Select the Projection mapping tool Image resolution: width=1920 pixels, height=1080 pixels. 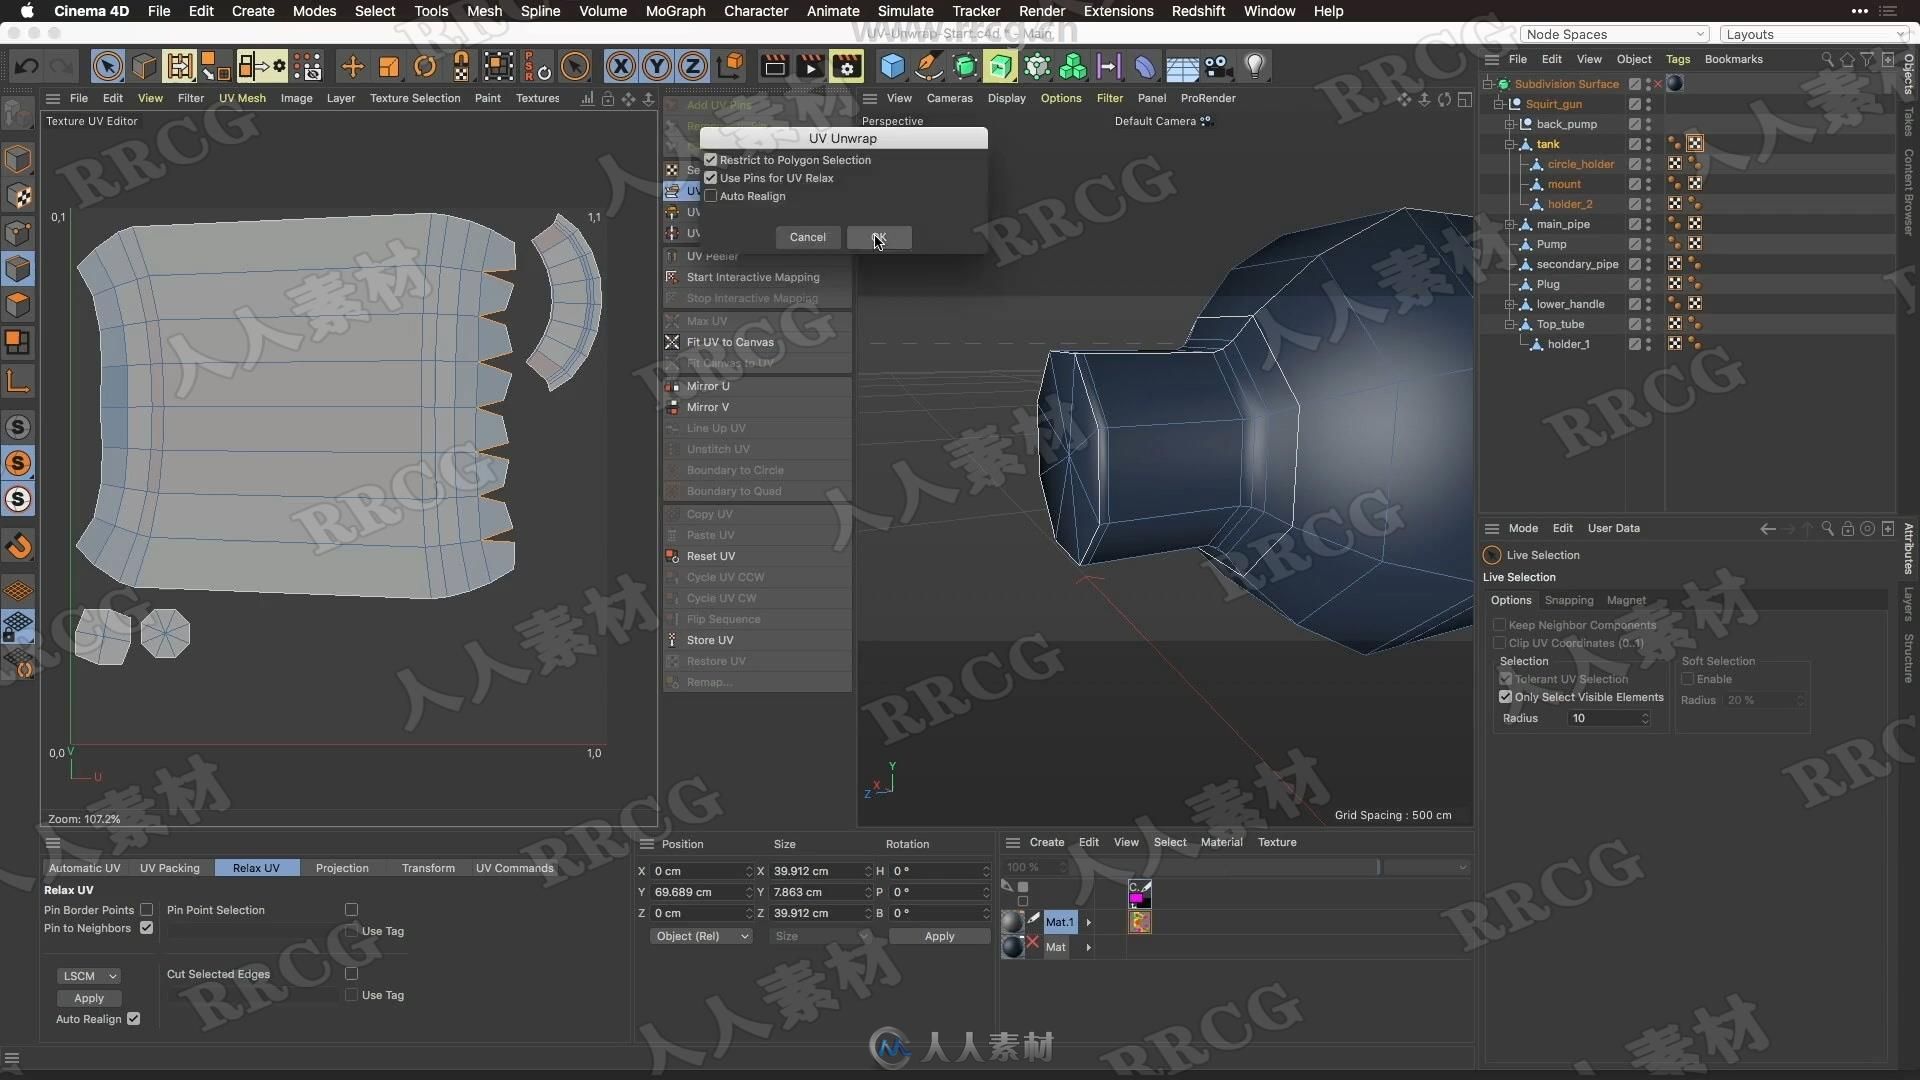(x=342, y=868)
